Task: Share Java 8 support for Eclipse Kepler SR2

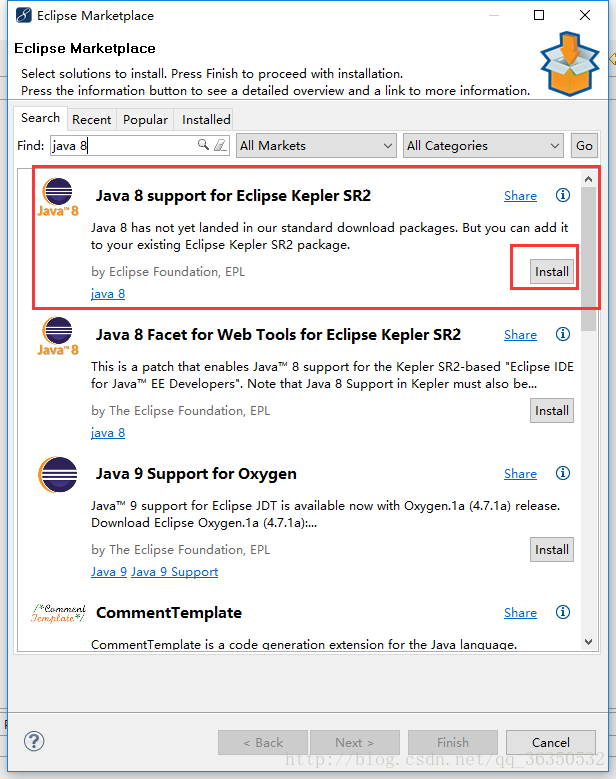Action: coord(520,196)
